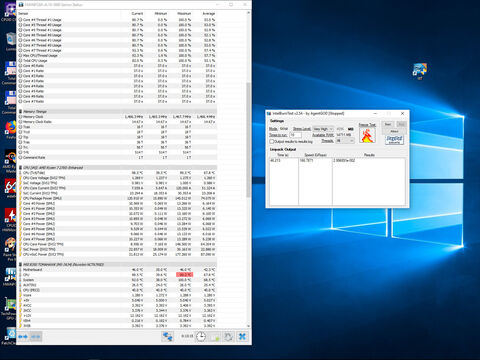Image resolution: width=480 pixels, height=360 pixels.
Task: Select the TechPowerUp GPU-Z desktop icon
Action: (10, 308)
